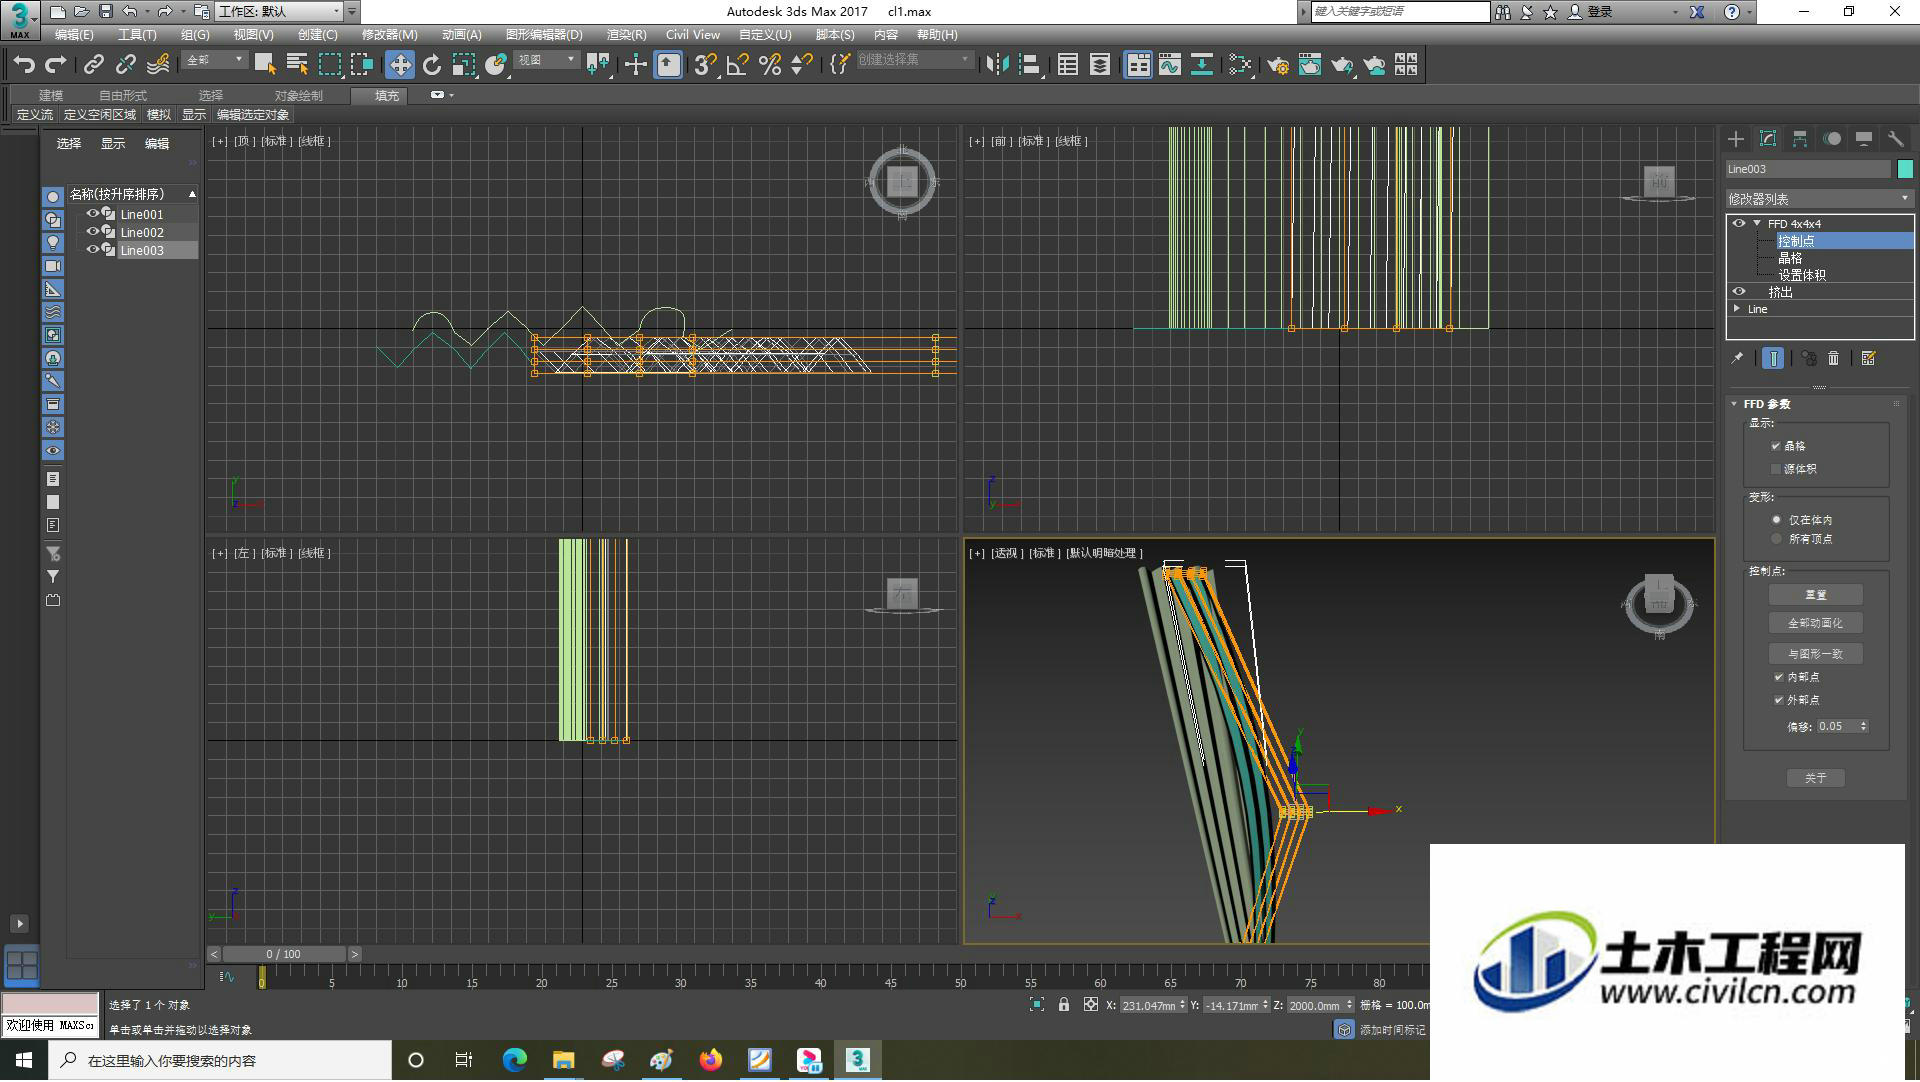Click the 与图形一致 button
Image resolution: width=1920 pixels, height=1082 pixels.
click(1815, 654)
